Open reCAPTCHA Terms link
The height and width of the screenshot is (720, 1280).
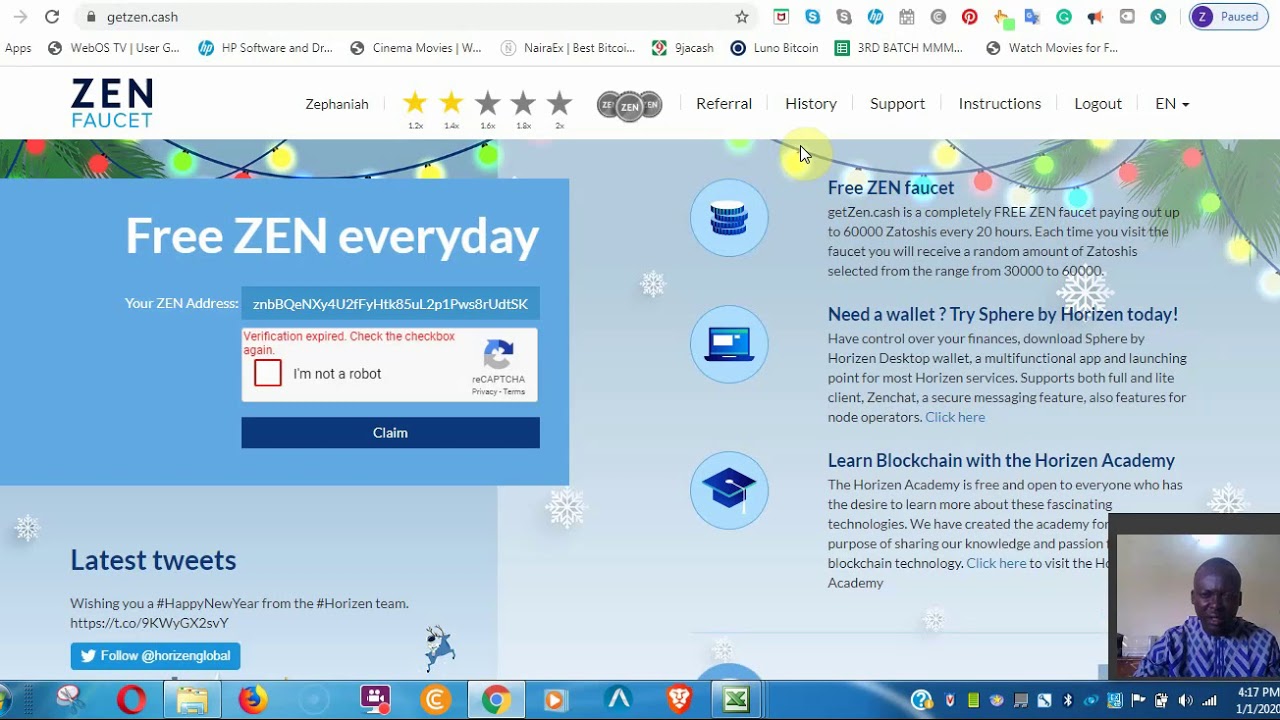point(514,392)
